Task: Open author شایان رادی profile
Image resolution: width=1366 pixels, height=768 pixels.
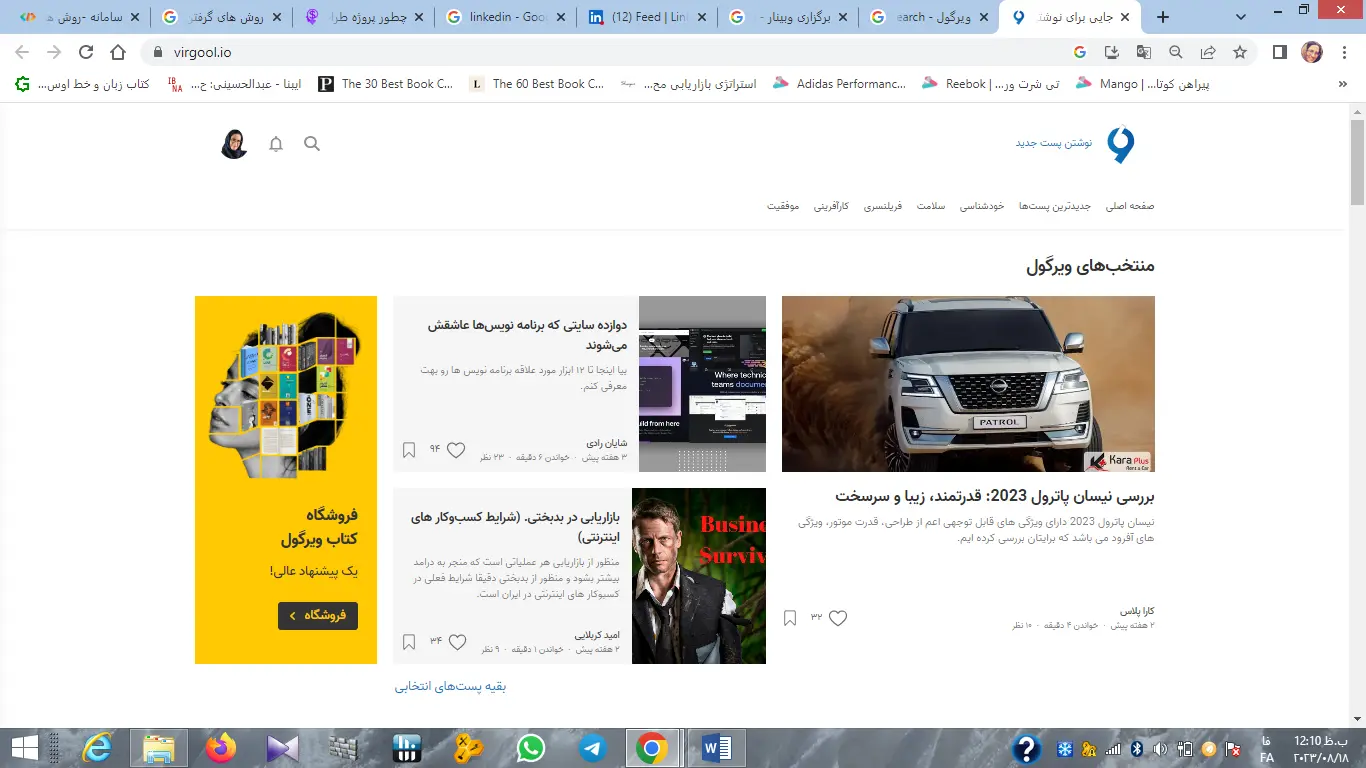Action: tap(607, 443)
